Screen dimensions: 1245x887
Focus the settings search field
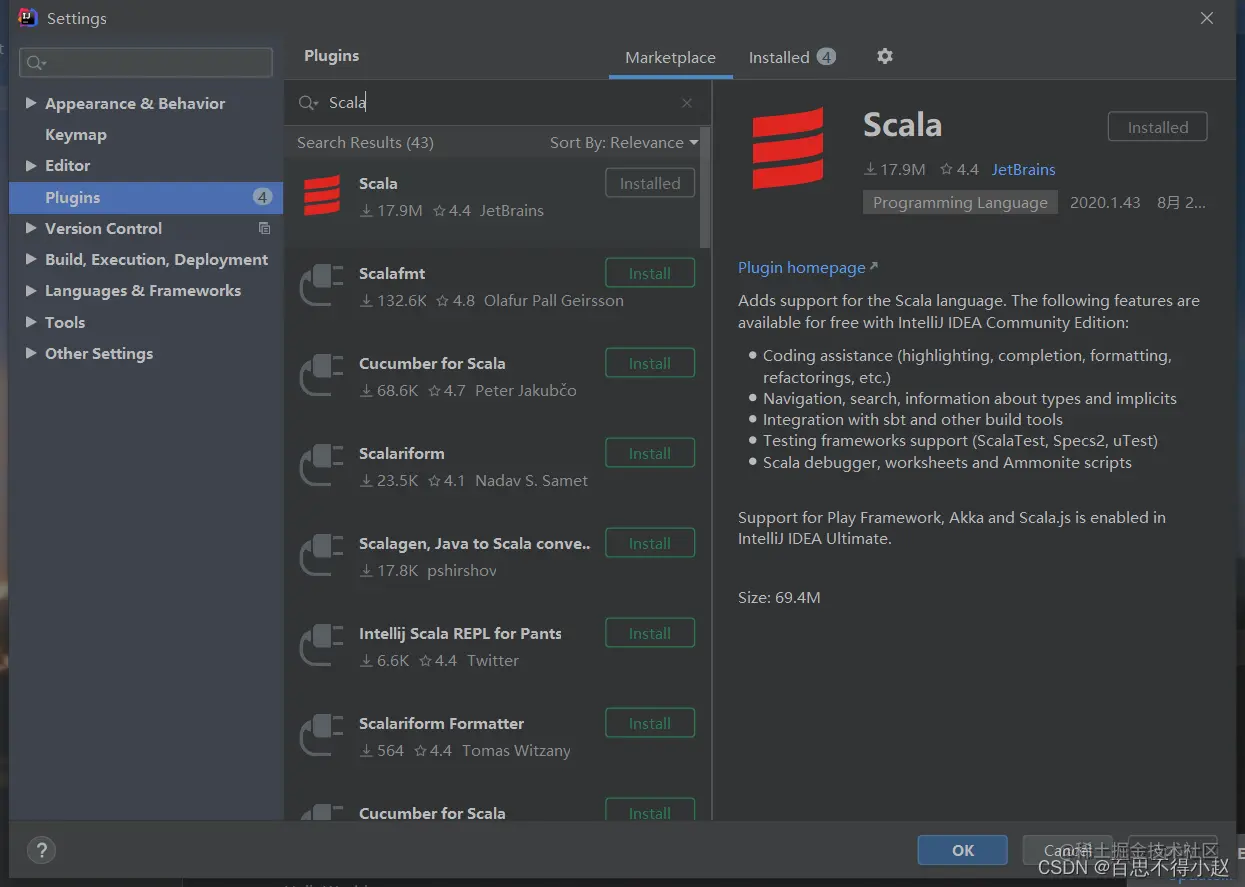[x=146, y=63]
